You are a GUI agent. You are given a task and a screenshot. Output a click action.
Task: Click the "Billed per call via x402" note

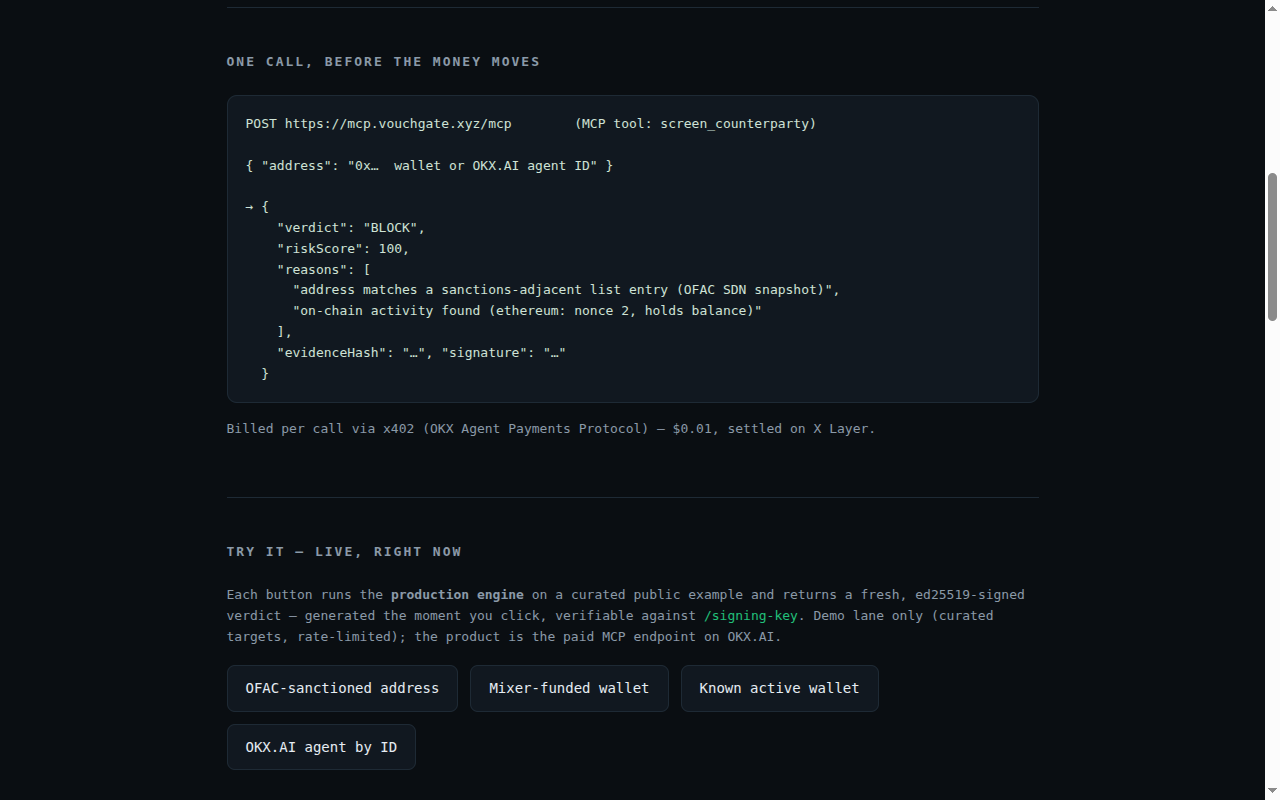coord(551,429)
